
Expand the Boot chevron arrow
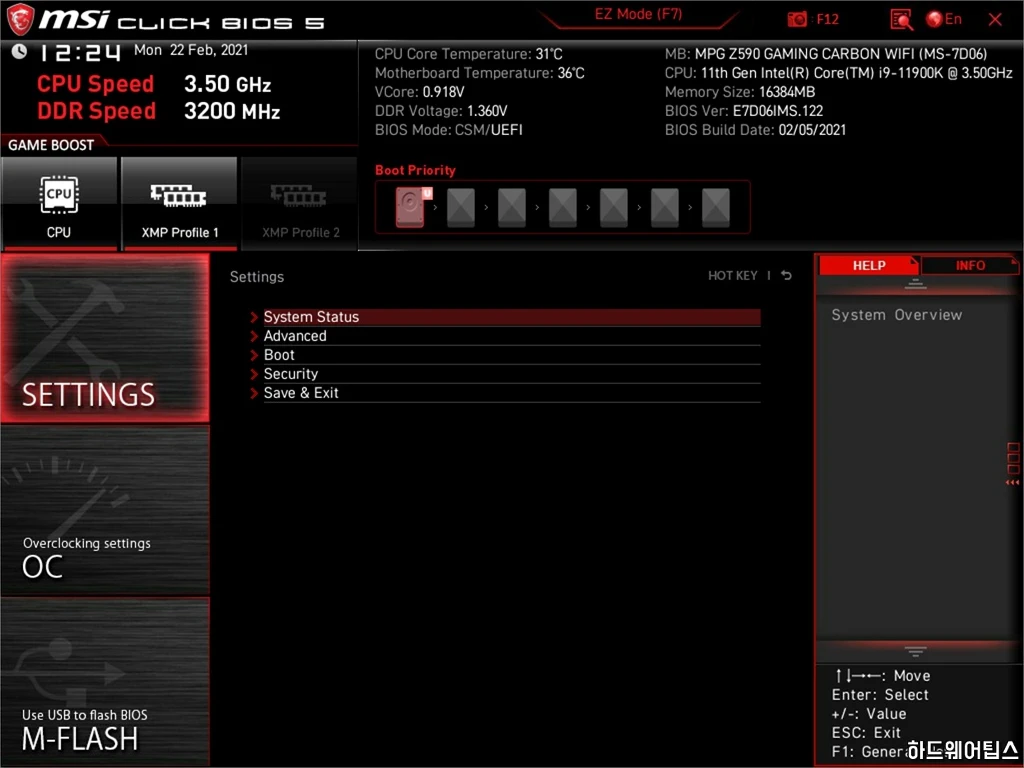[254, 355]
